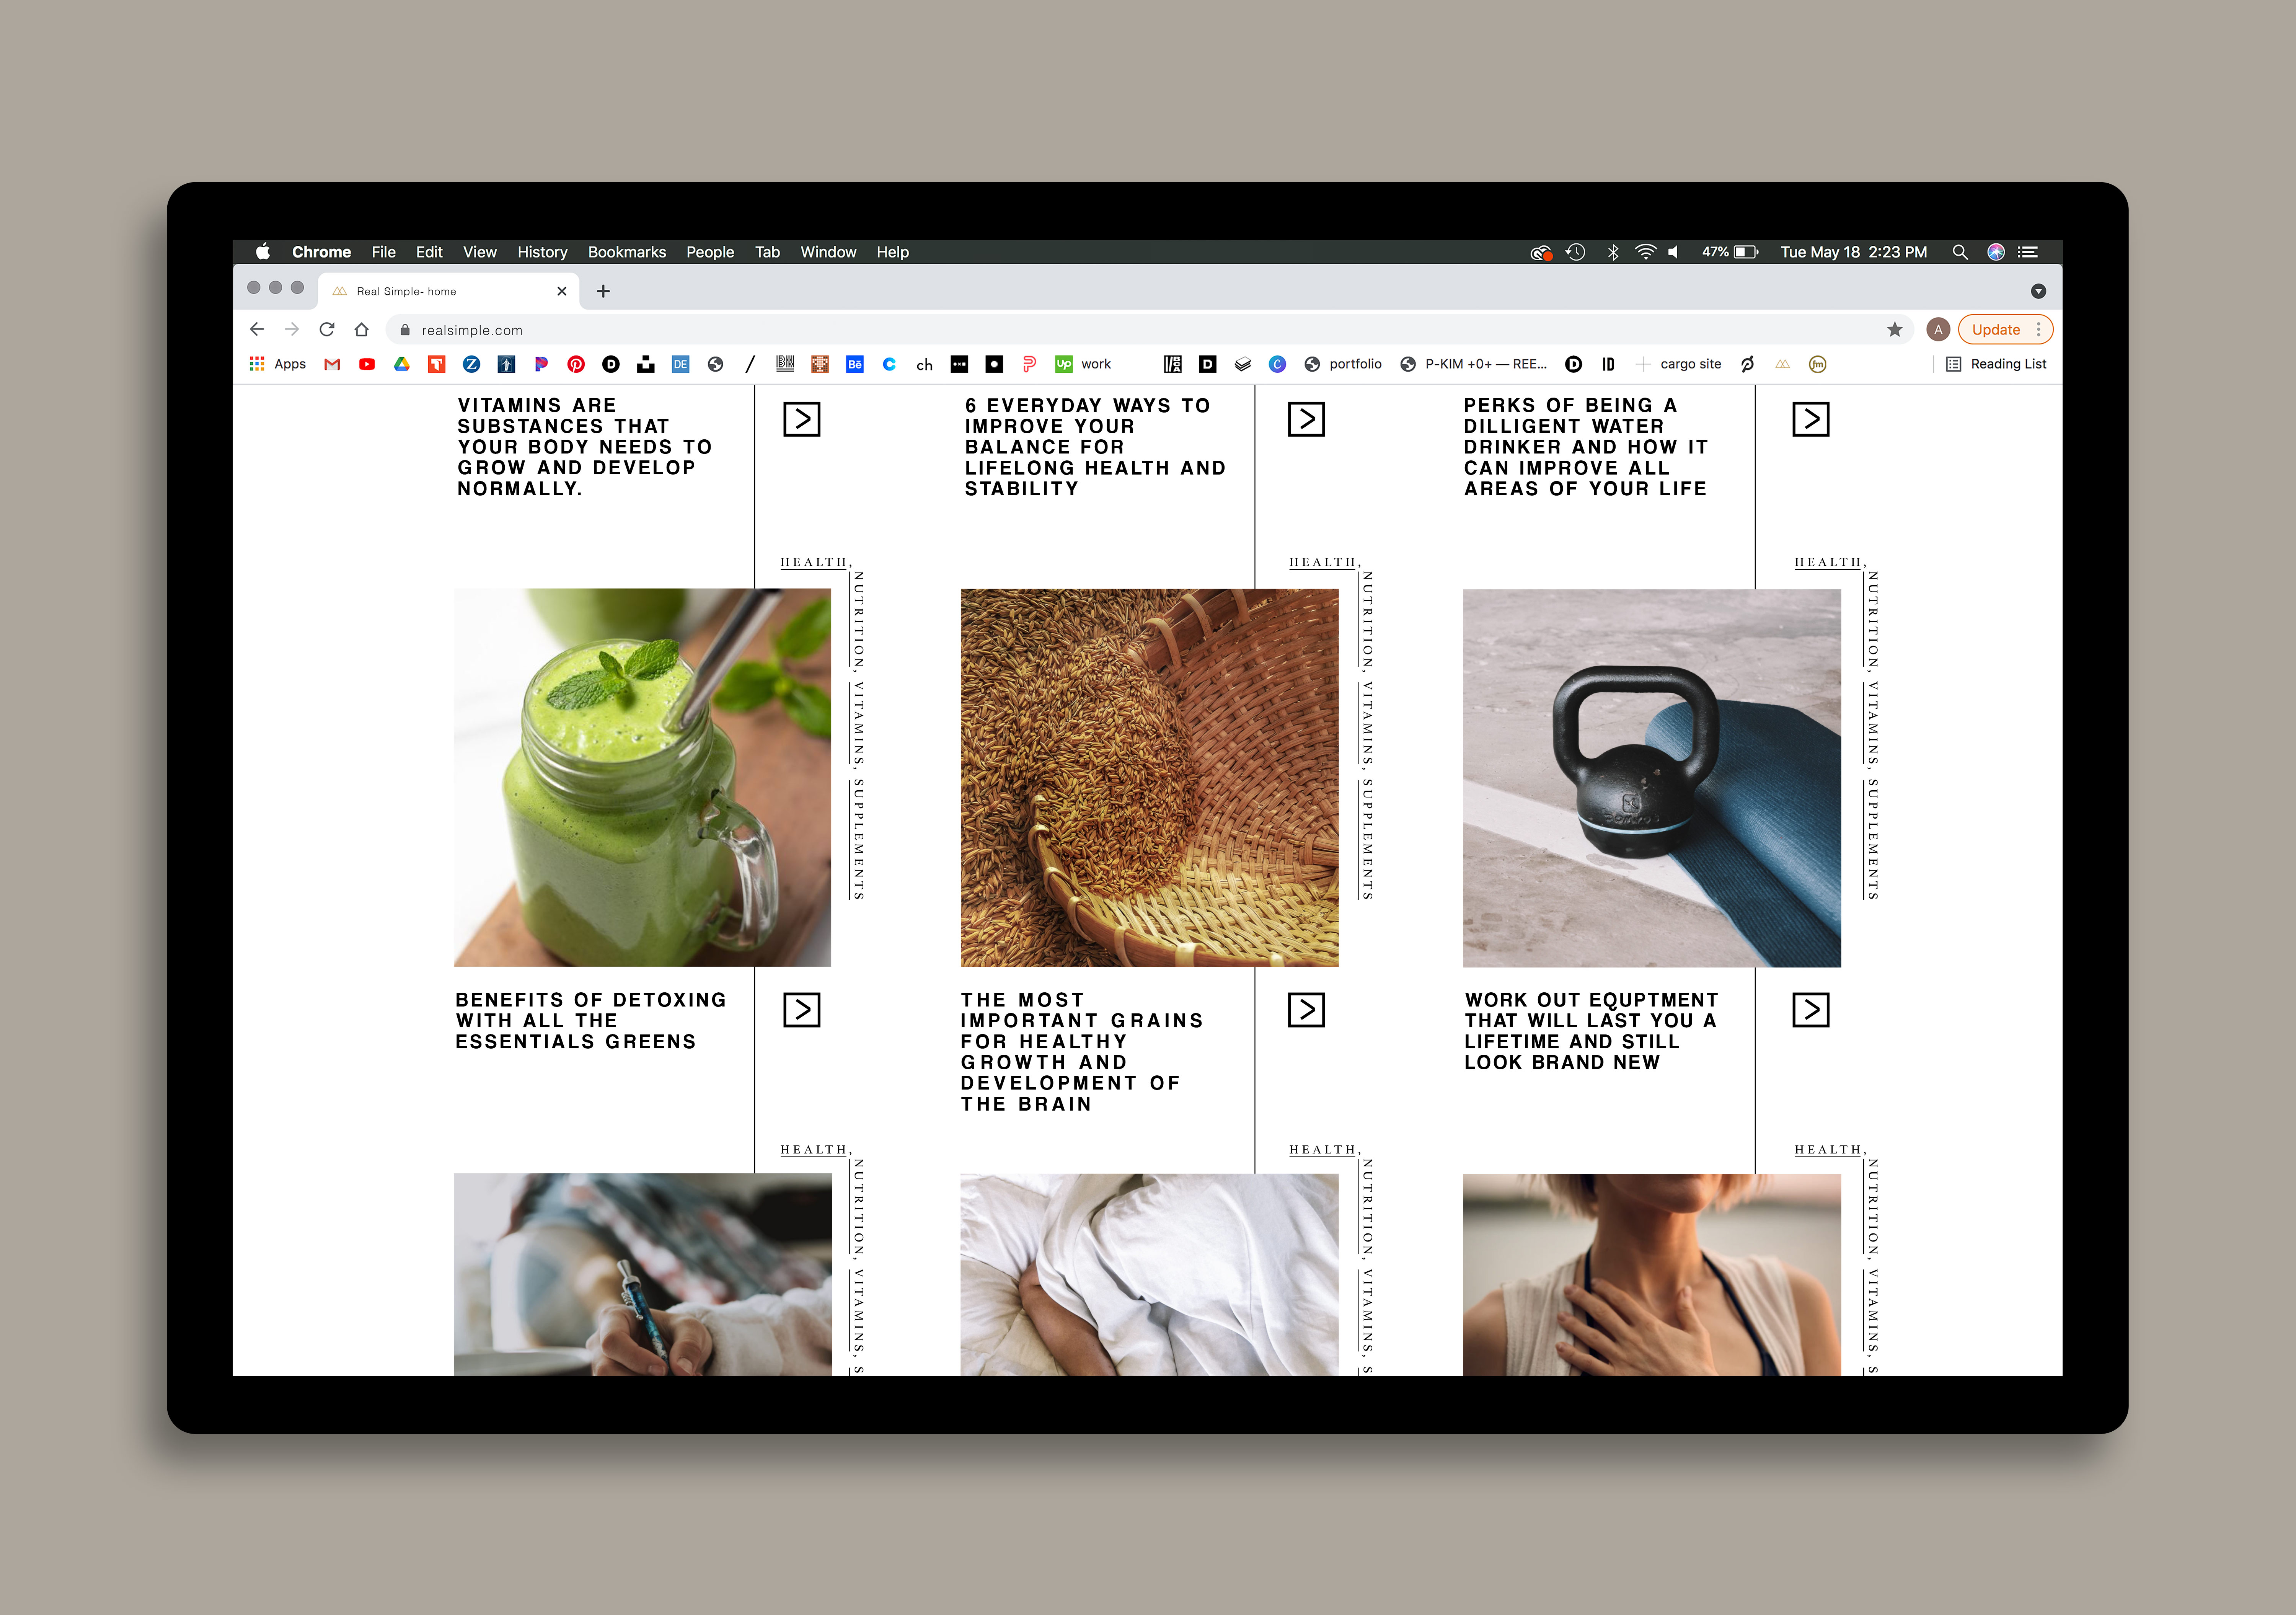Image resolution: width=2296 pixels, height=1615 pixels.
Task: Go to the browser home page
Action: tap(362, 330)
